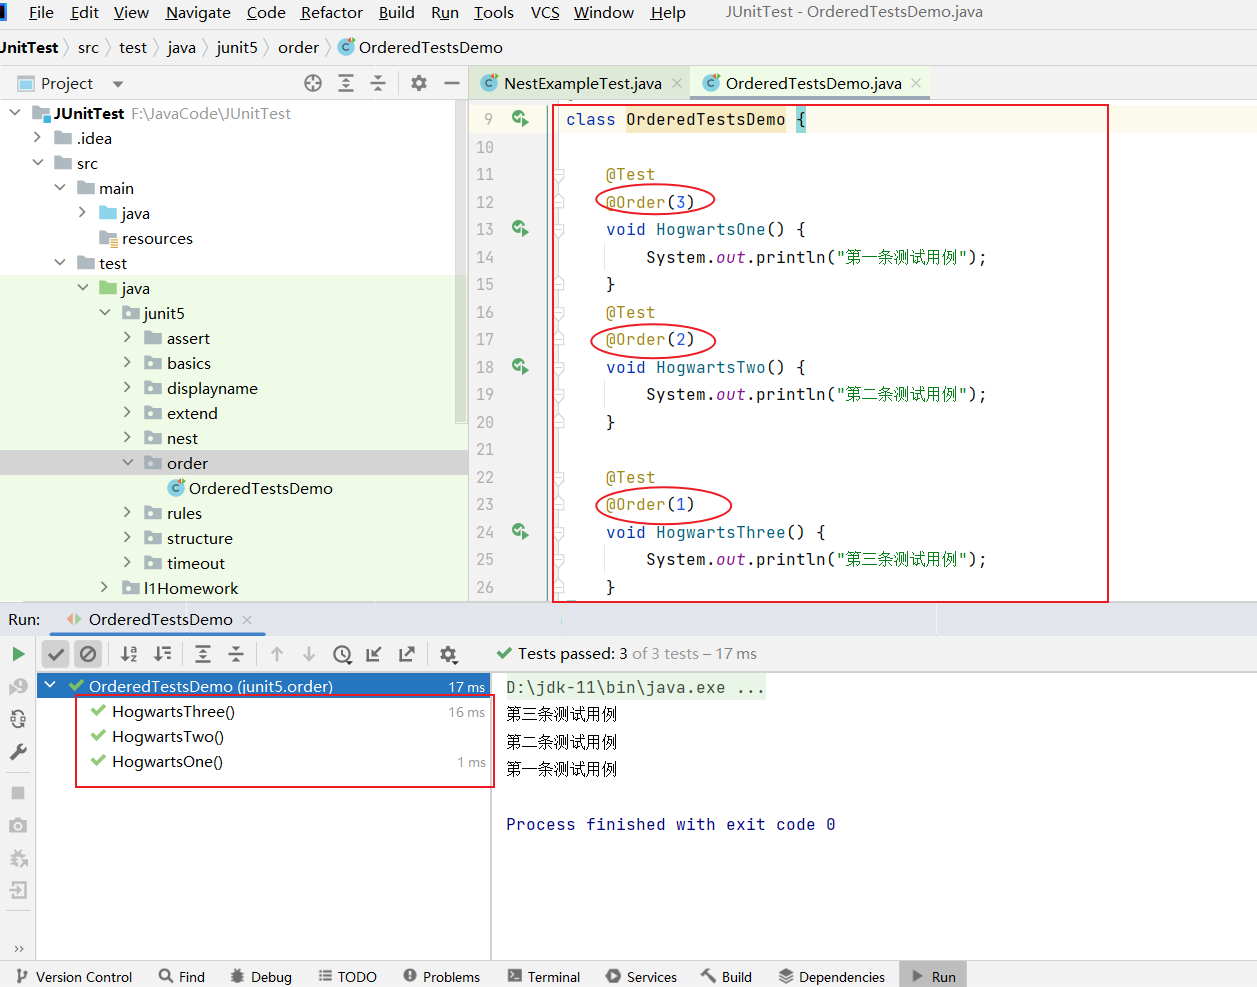The image size is (1257, 987).
Task: Open test history clock icon
Action: pyautogui.click(x=342, y=654)
